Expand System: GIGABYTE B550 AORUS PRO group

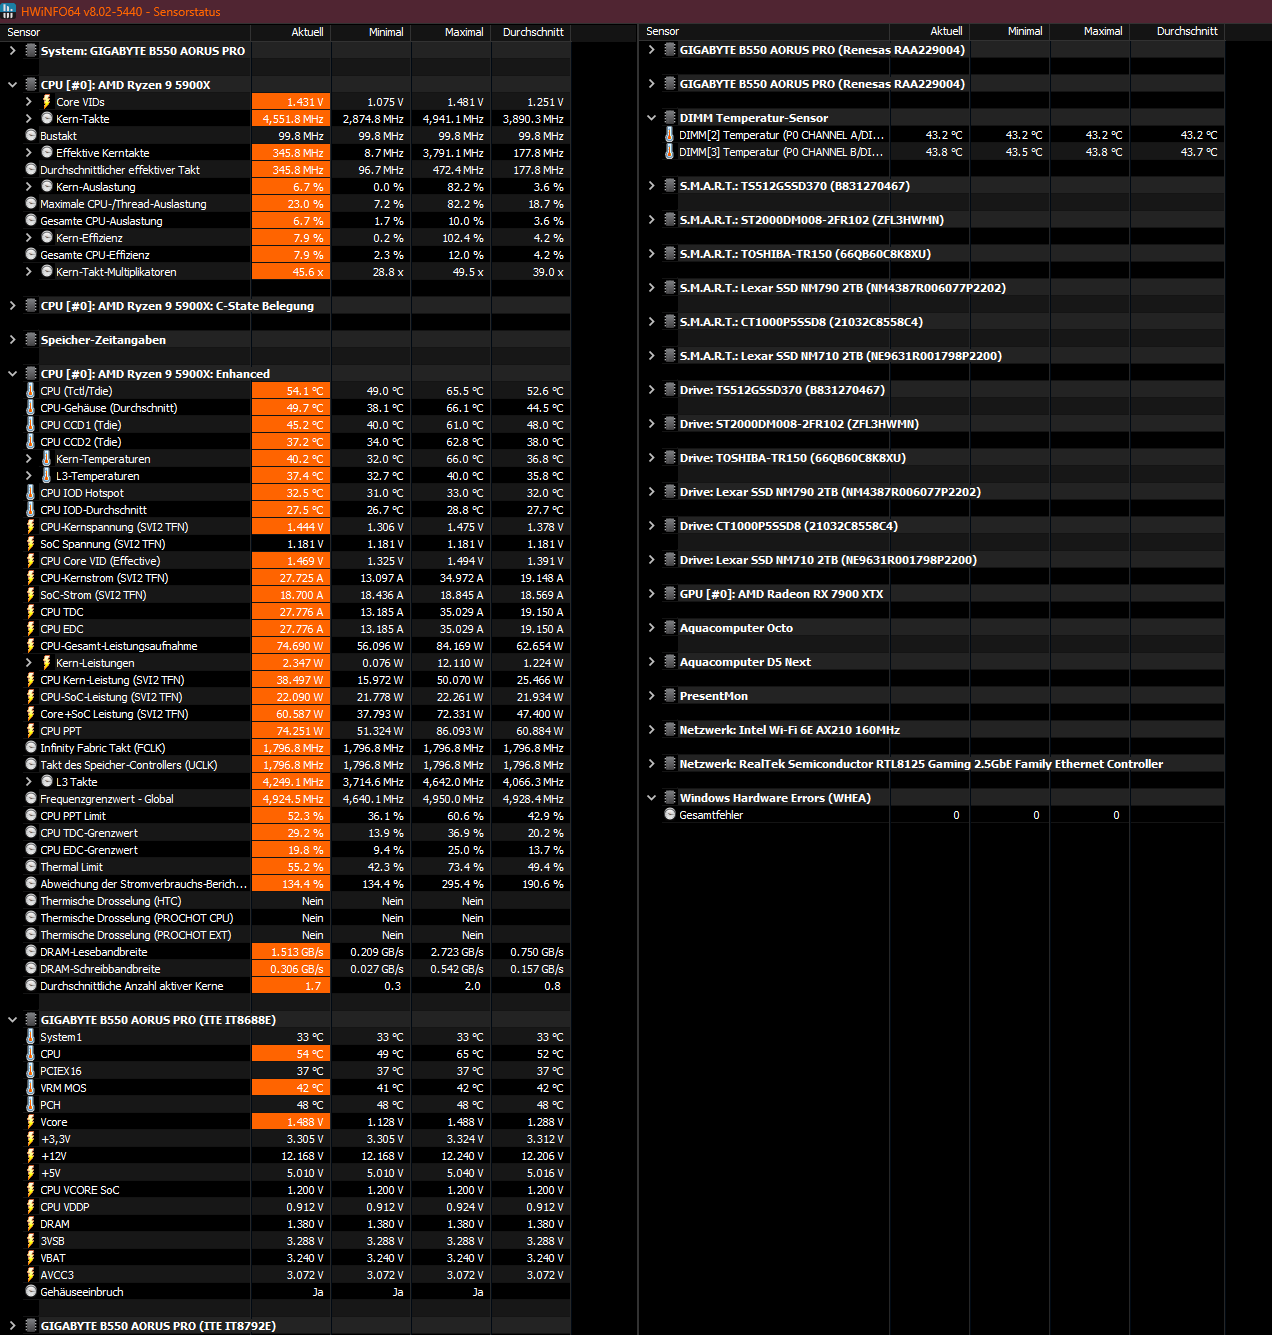point(12,51)
